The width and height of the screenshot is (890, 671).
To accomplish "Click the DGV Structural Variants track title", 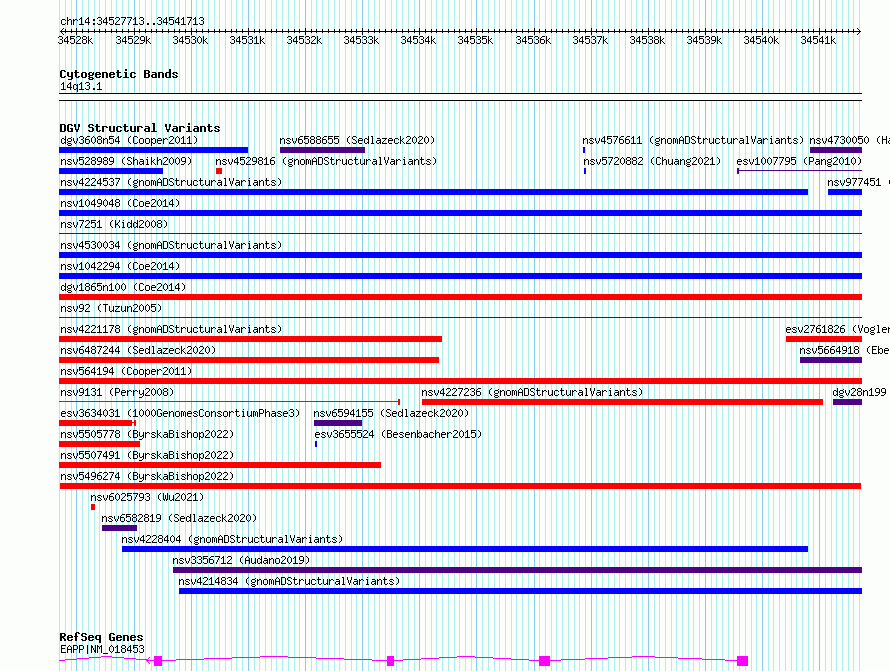I will point(140,128).
